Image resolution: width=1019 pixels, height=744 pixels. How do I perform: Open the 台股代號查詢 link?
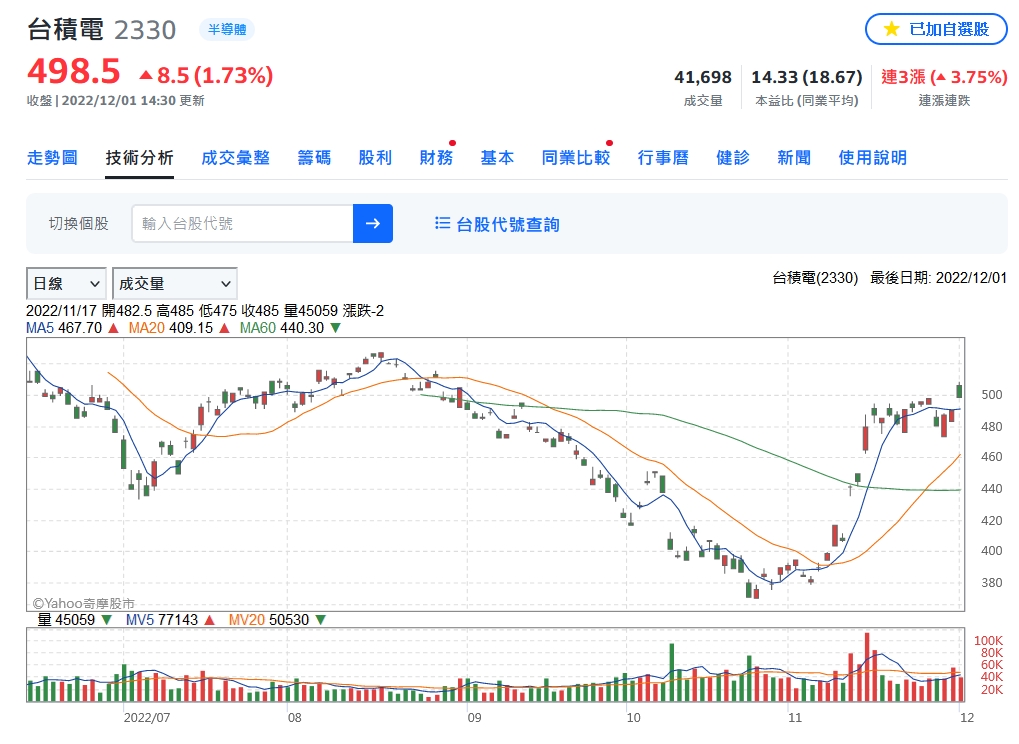pos(508,224)
